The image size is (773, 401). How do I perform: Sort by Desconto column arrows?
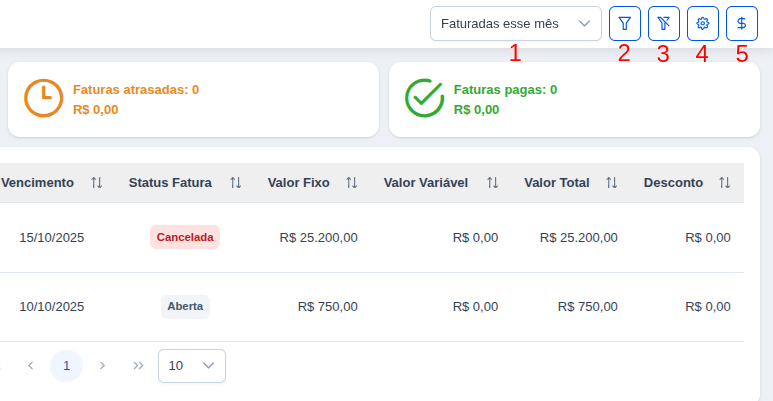[x=725, y=183]
